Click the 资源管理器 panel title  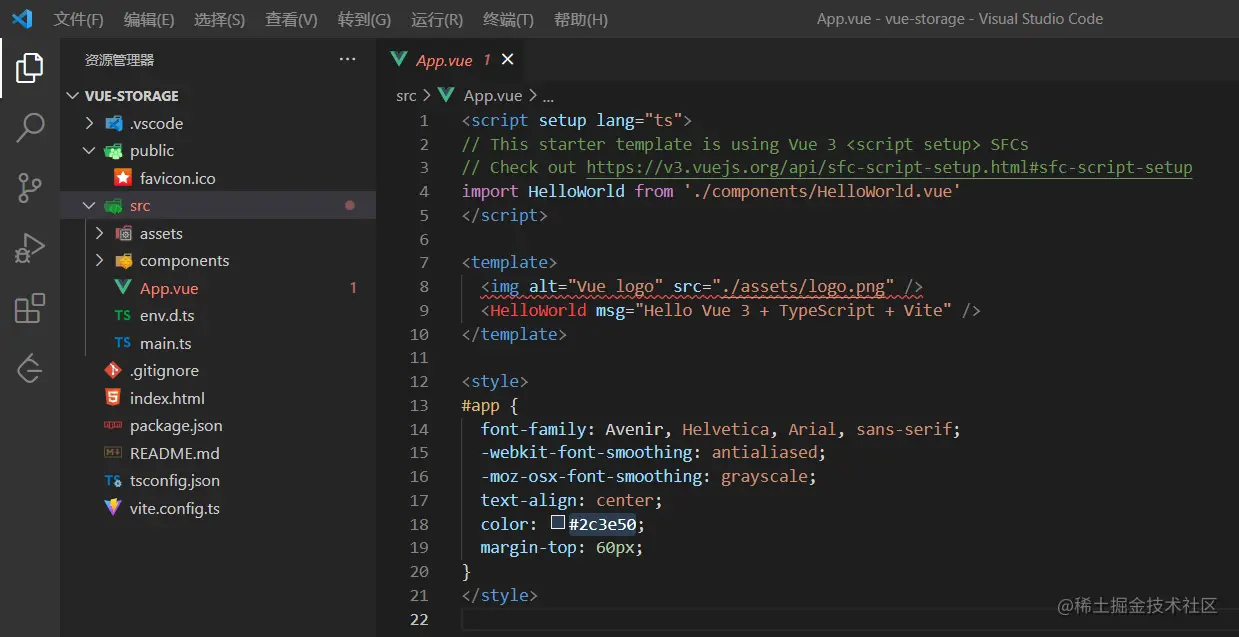(x=119, y=60)
